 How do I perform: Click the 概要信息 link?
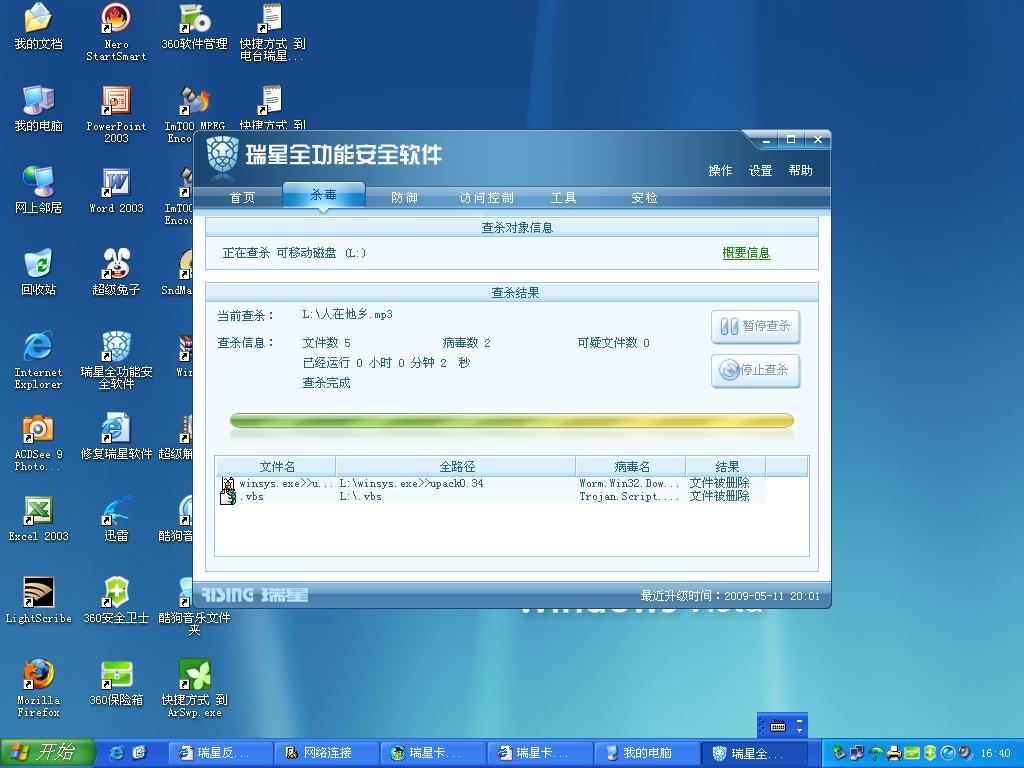[746, 253]
